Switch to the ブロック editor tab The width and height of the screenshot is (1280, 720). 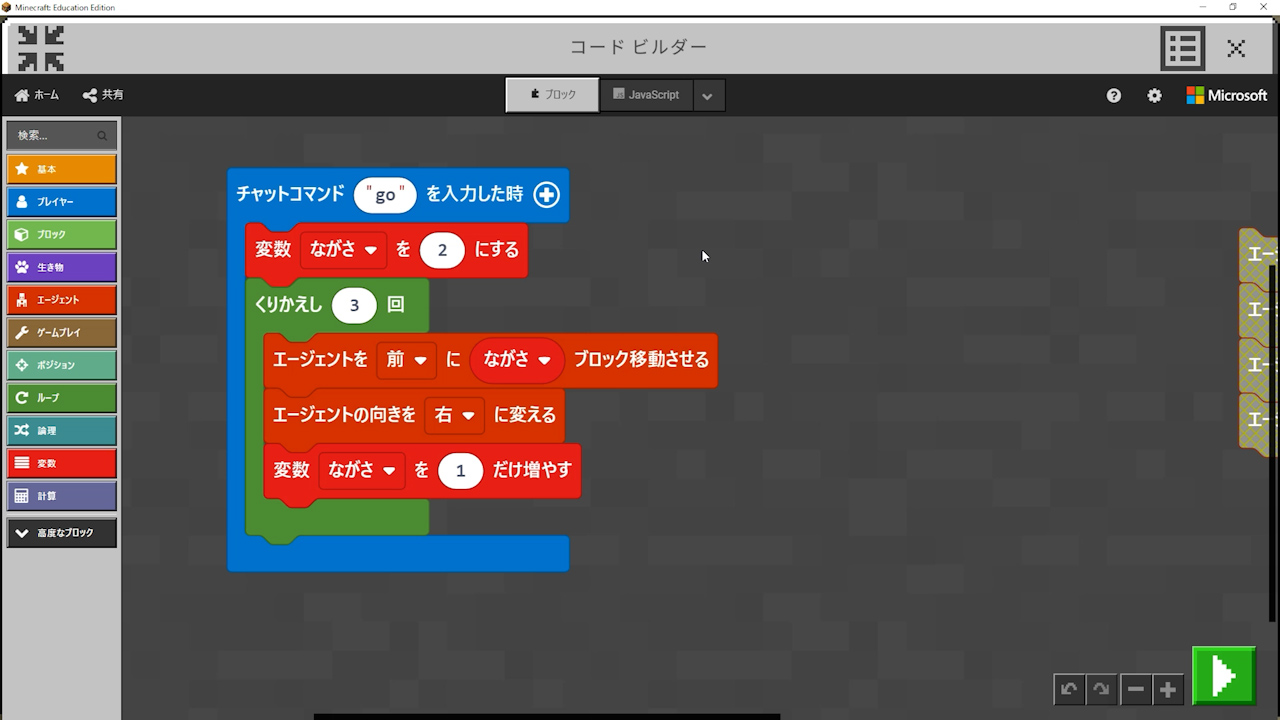tap(552, 95)
